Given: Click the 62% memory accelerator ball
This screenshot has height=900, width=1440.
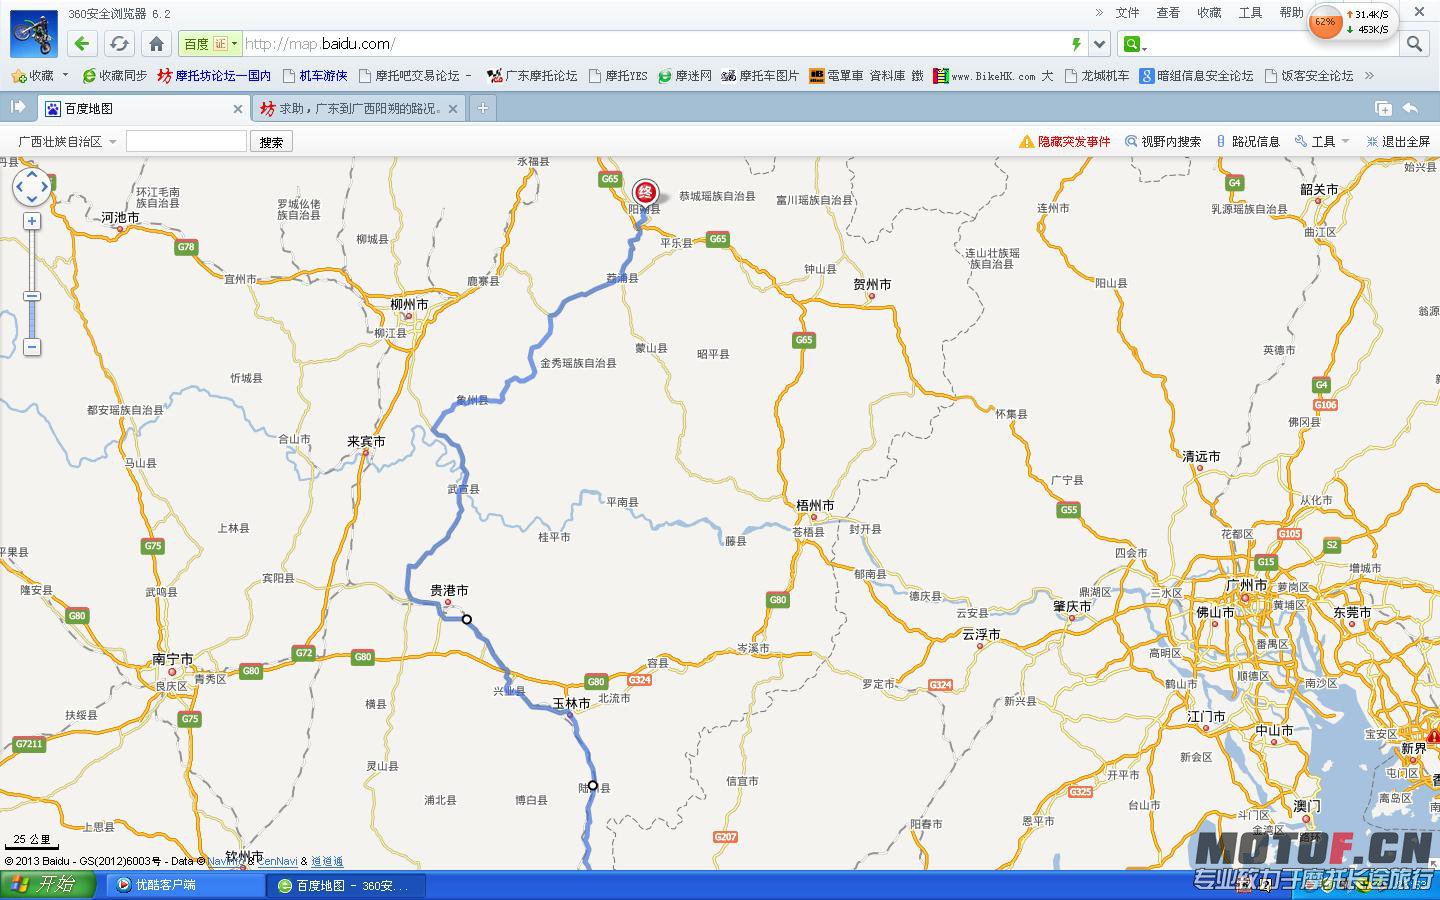Looking at the screenshot, I should [x=1325, y=22].
